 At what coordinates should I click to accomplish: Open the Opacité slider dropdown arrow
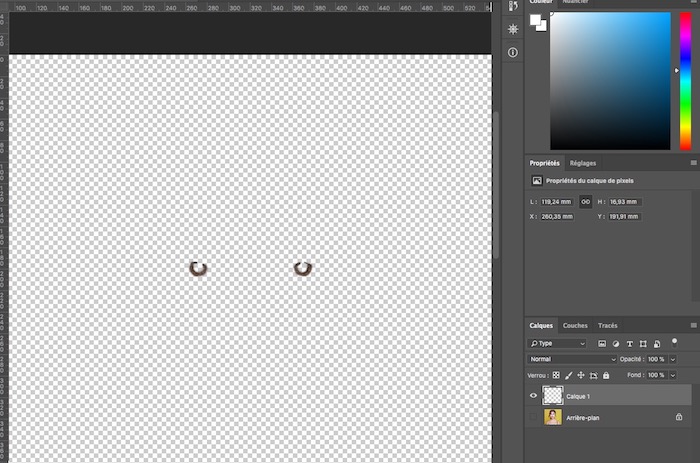coord(673,359)
